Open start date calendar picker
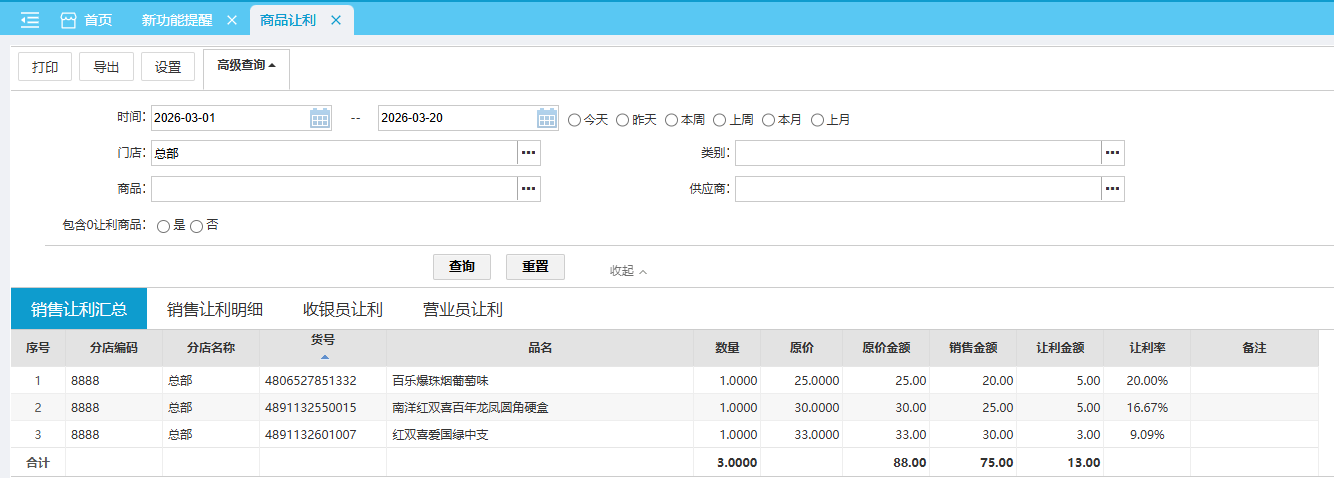This screenshot has height=478, width=1334. point(320,118)
